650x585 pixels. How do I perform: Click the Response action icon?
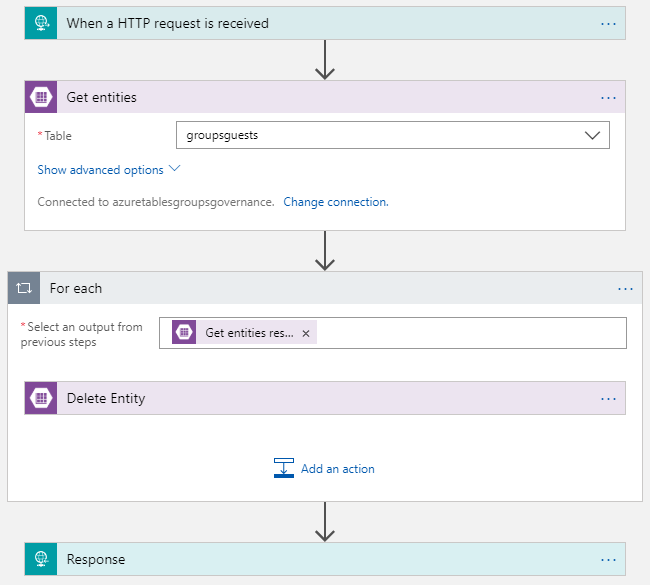[41, 559]
